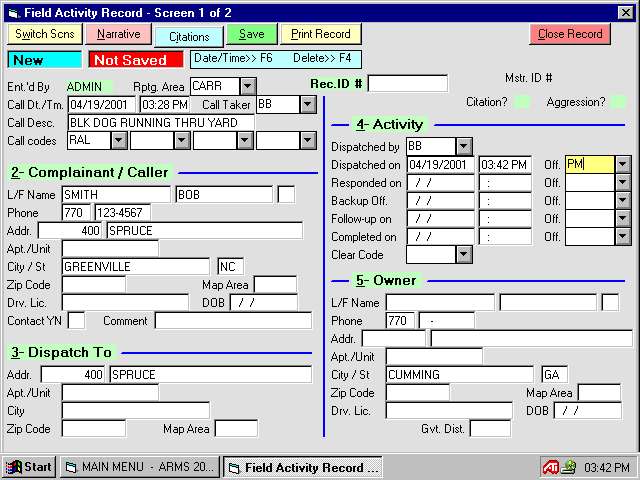Screen dimensions: 640x480
Task: Click the complainant Drv. Lic. field
Action: click(x=125, y=302)
